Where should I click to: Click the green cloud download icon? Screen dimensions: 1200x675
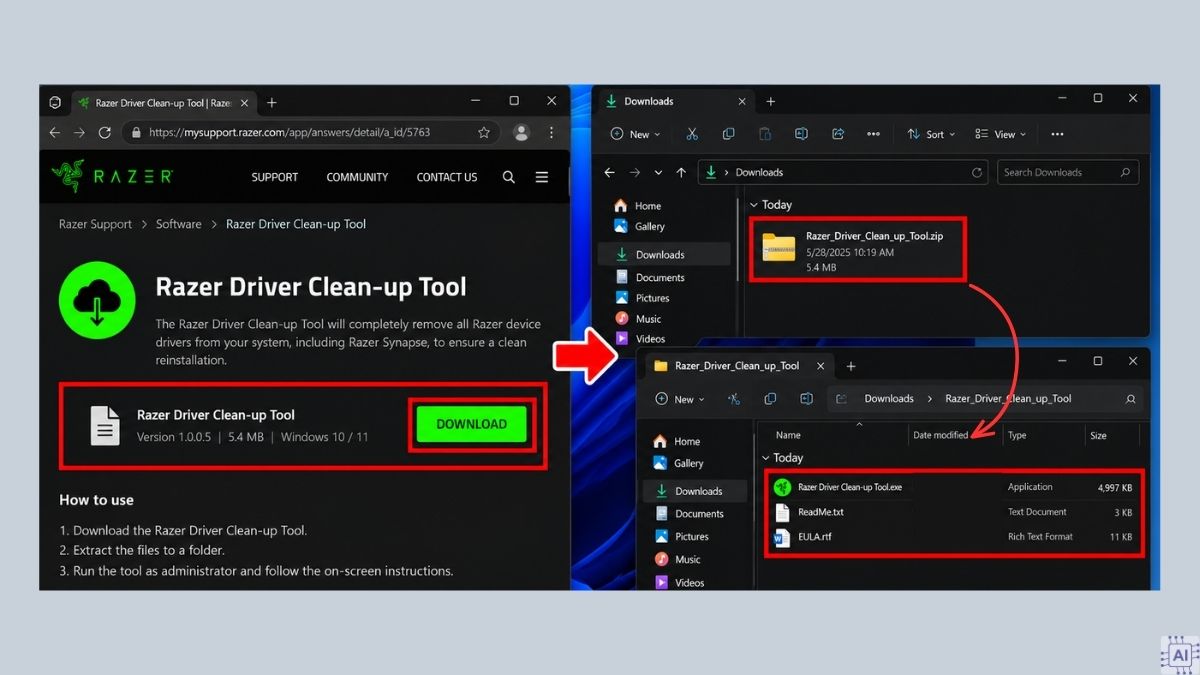click(x=97, y=301)
